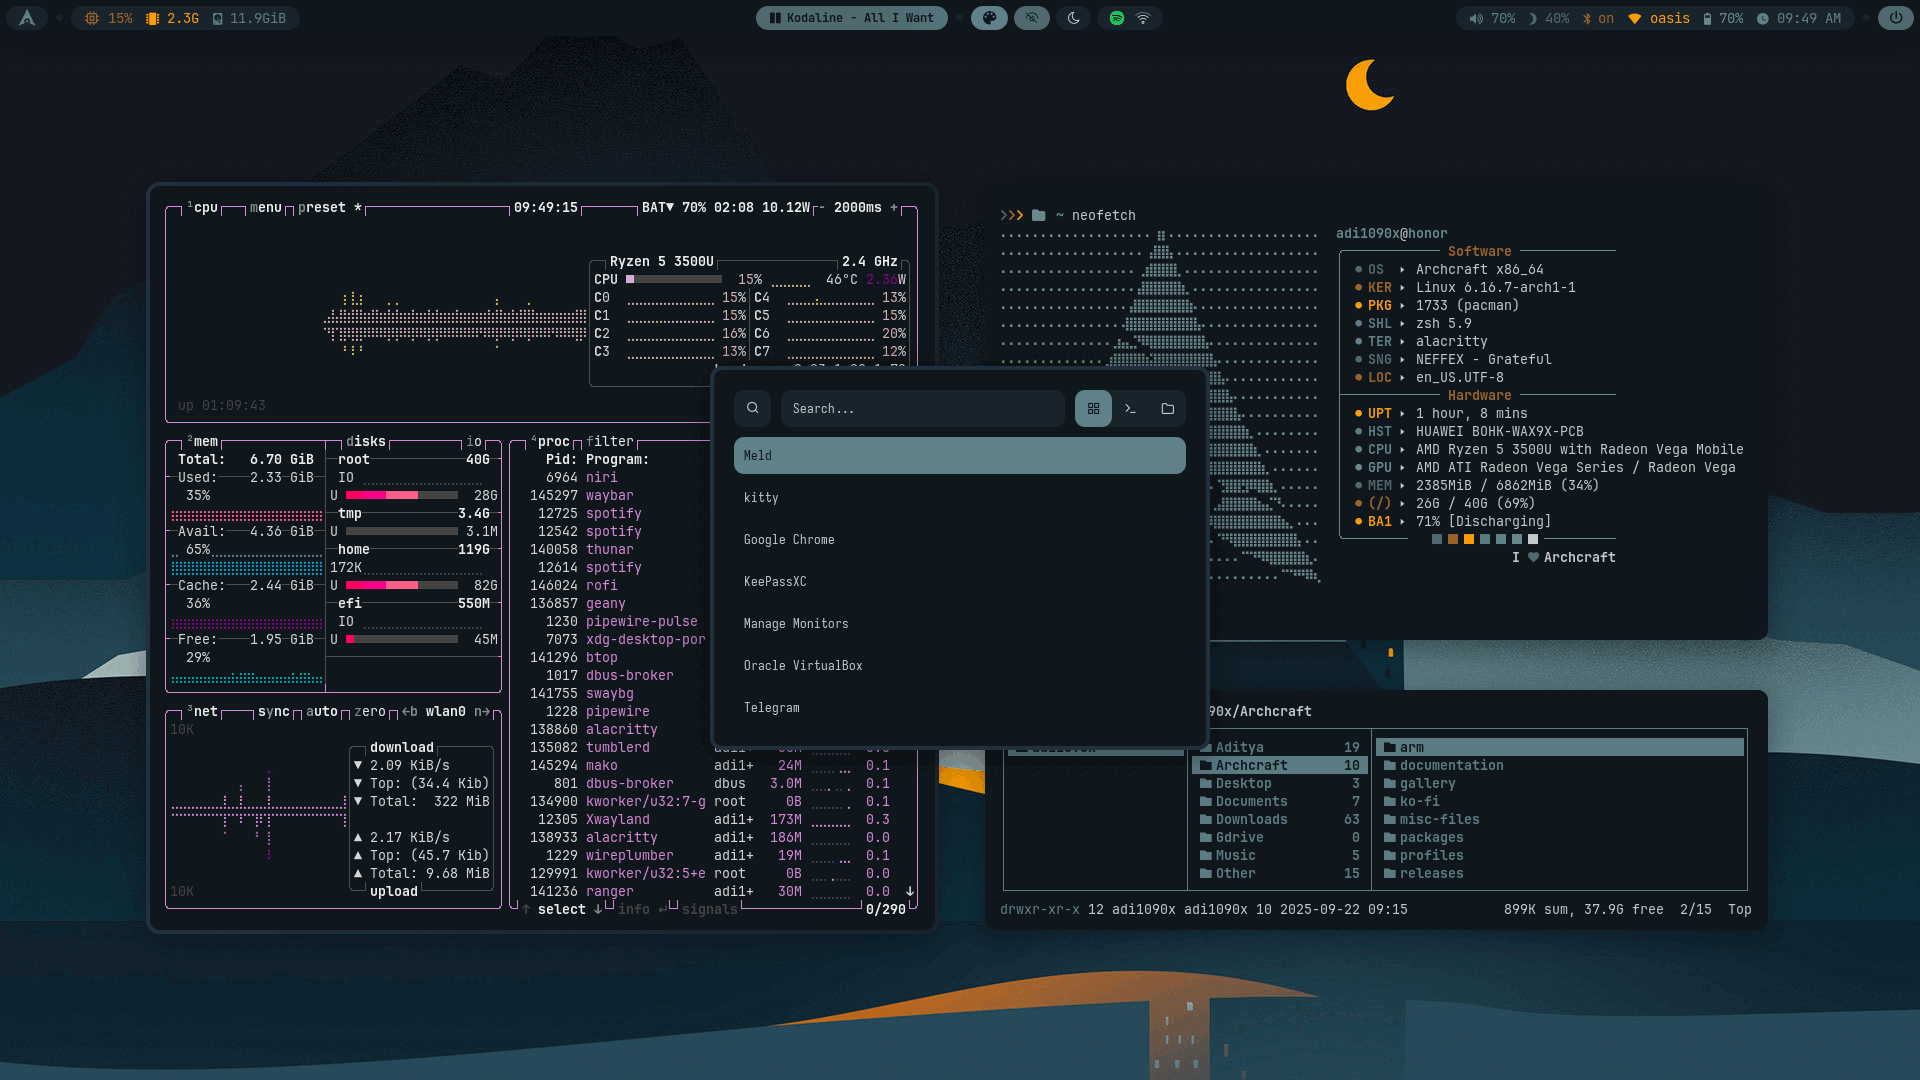Image resolution: width=1920 pixels, height=1080 pixels.
Task: Expand the btop preset selector
Action: 322,208
